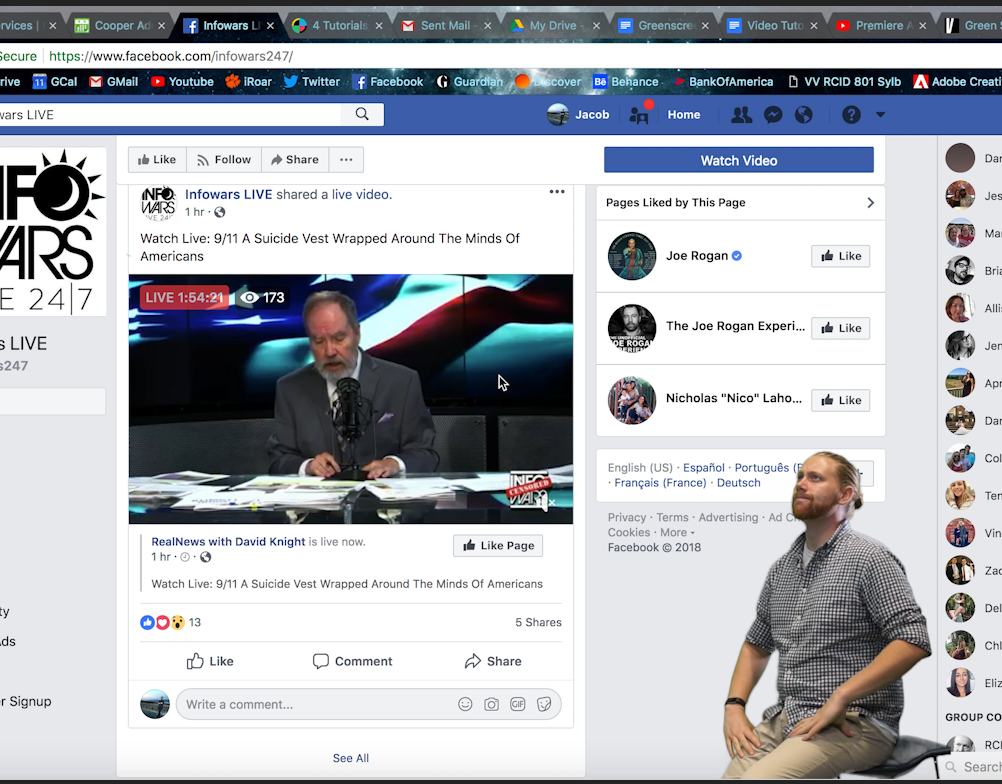Play the live video thumbnail
Screen dimensions: 1002x784
pyautogui.click(x=351, y=399)
